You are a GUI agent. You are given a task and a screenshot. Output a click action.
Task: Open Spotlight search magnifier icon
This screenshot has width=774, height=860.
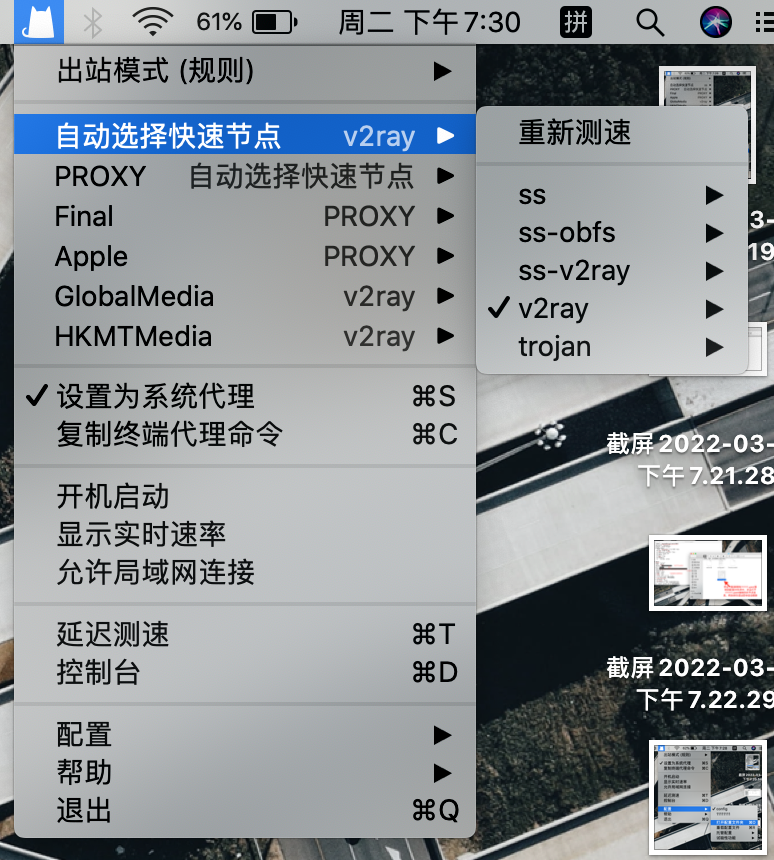point(650,22)
